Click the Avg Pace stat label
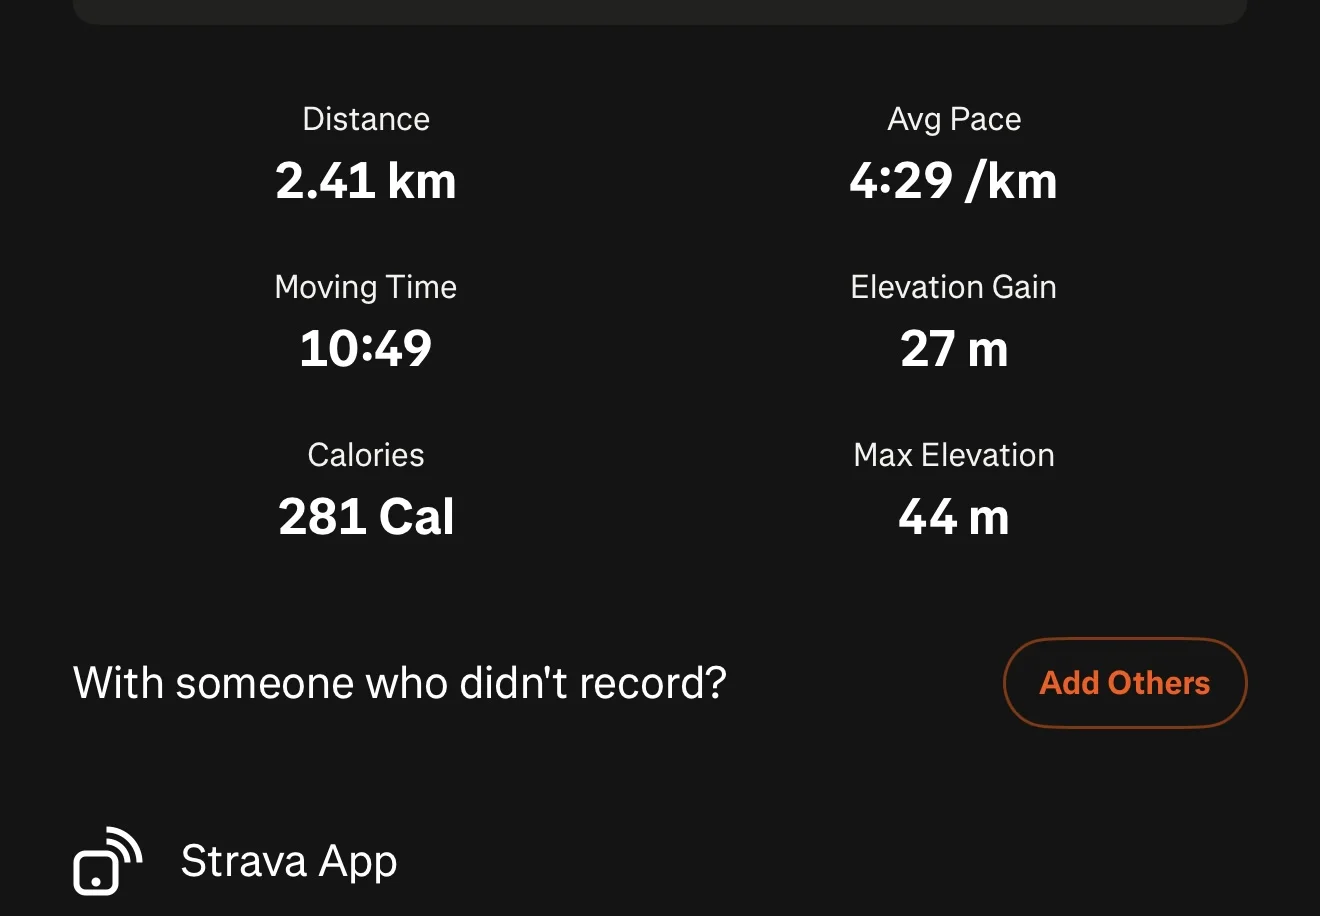The image size is (1320, 916). tap(954, 119)
